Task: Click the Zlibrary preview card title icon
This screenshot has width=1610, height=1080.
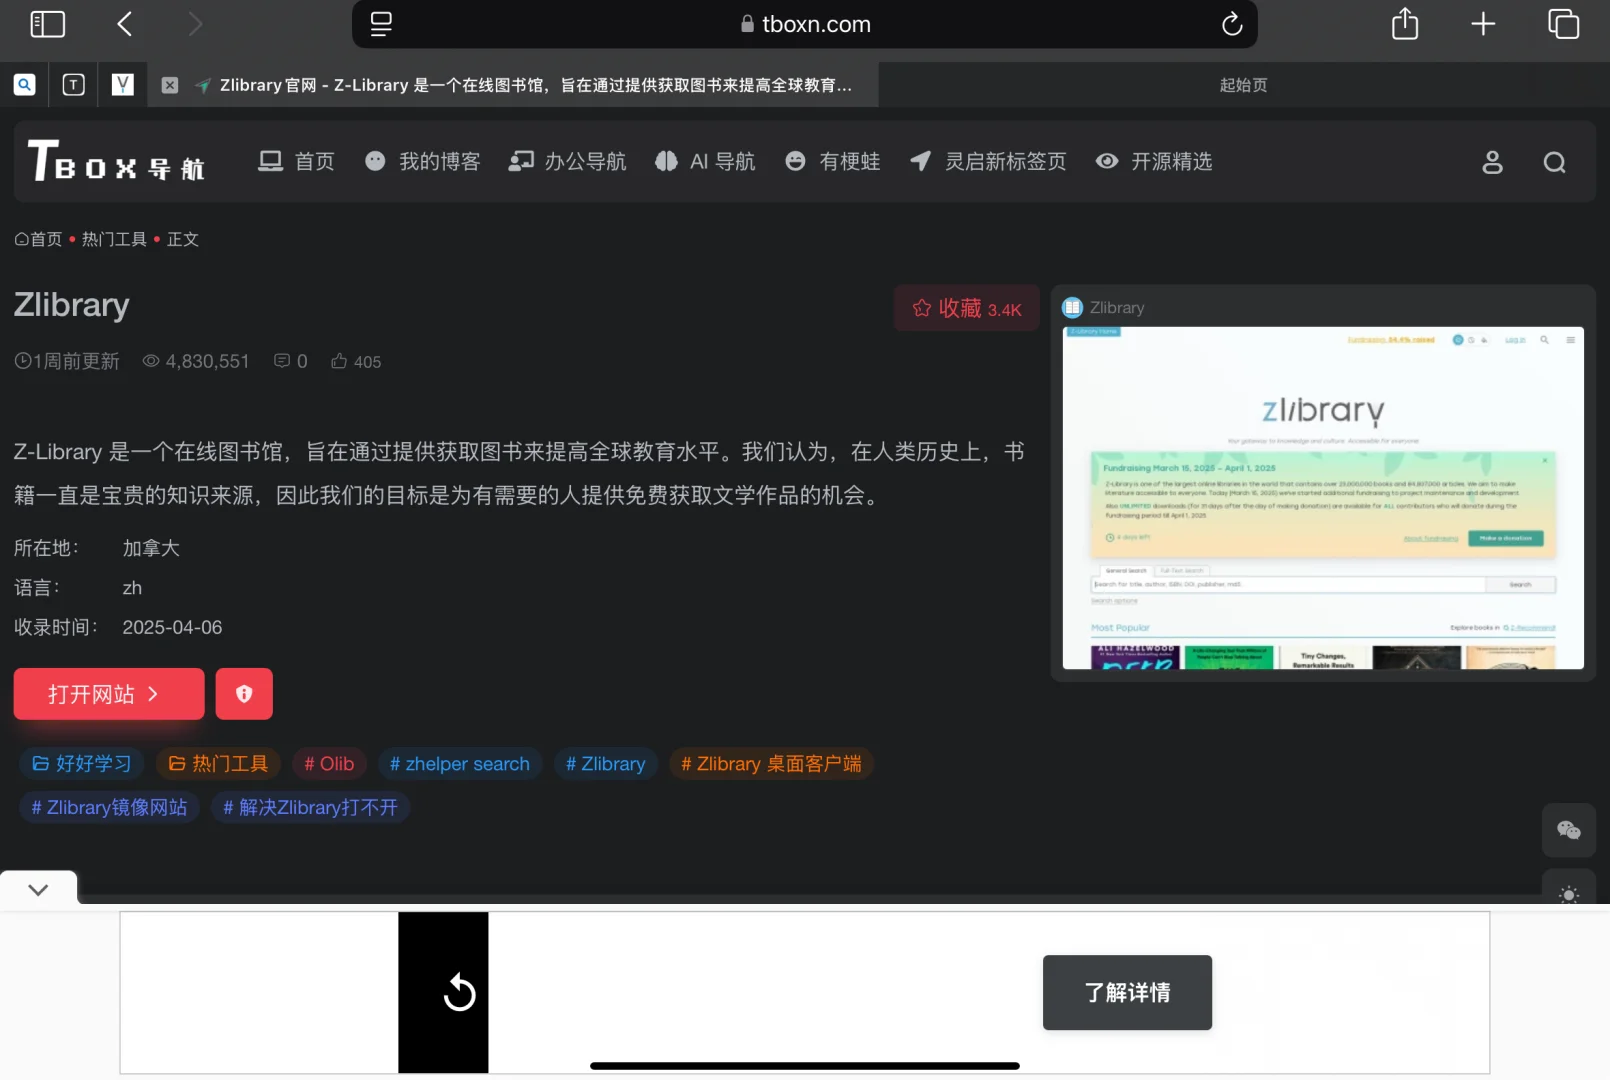Action: click(1072, 308)
